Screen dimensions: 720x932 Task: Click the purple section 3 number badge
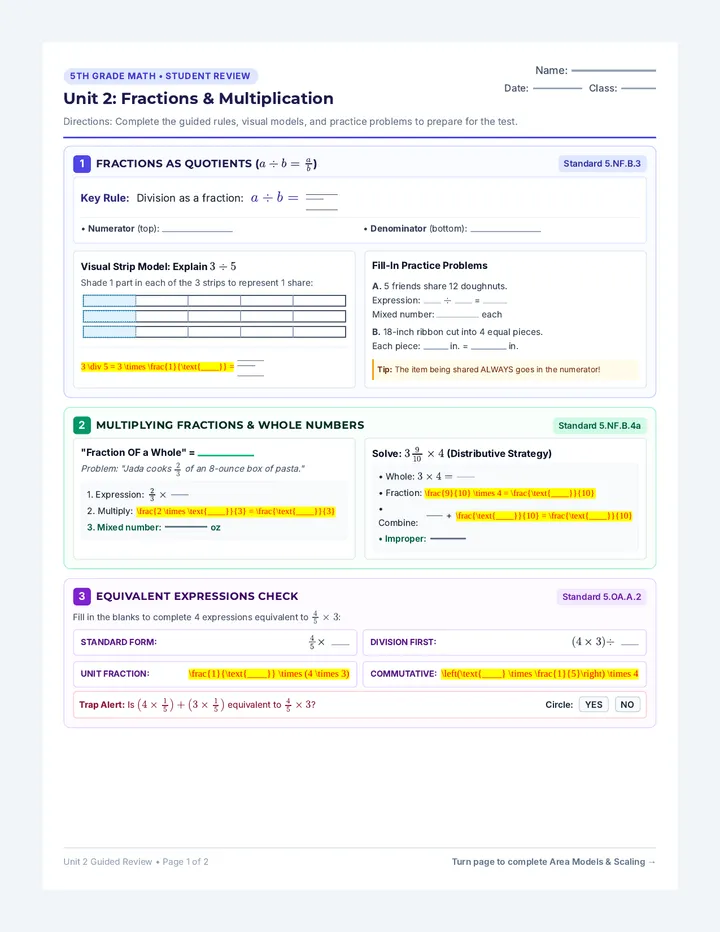pyautogui.click(x=81, y=596)
